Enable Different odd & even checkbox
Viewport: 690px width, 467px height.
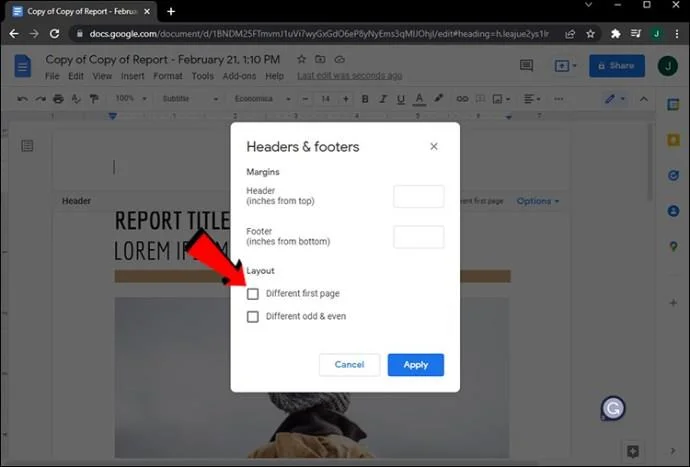pyautogui.click(x=253, y=316)
